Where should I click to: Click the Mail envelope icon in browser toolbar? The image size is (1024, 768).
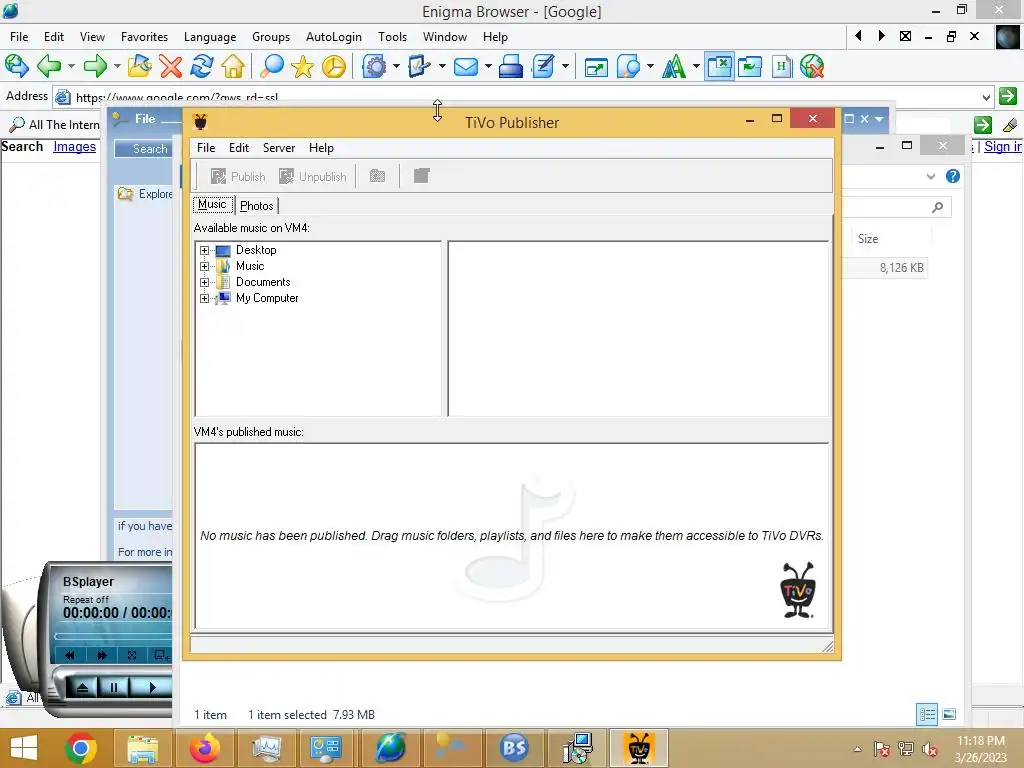tap(466, 66)
